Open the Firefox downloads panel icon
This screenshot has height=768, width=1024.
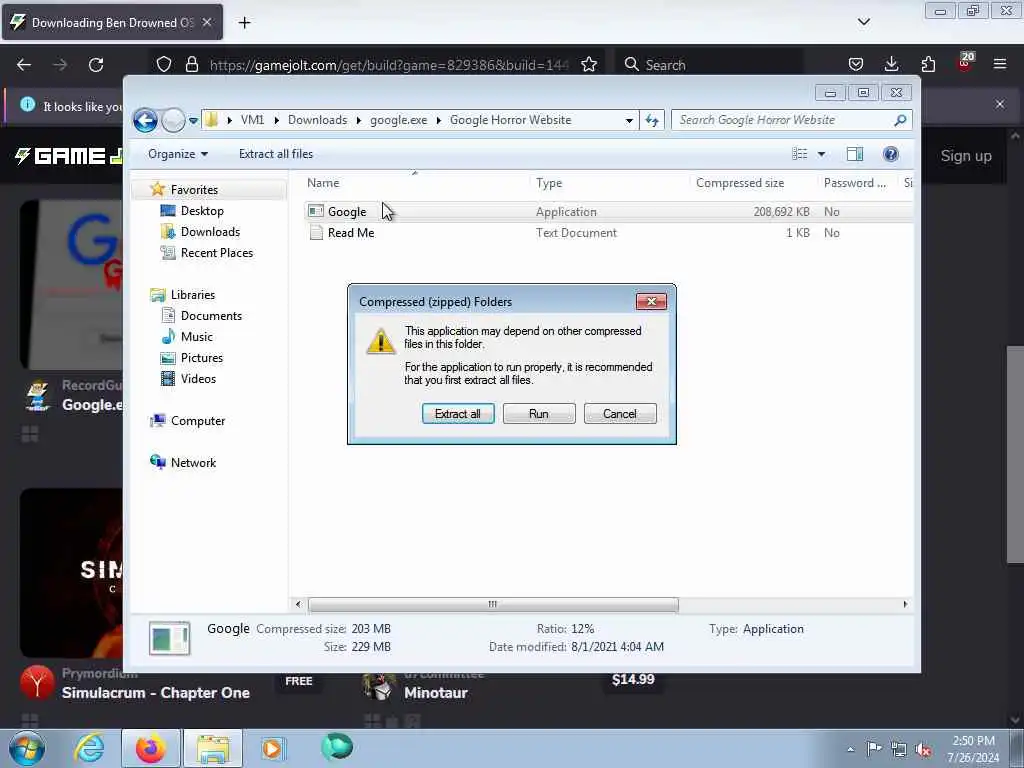(891, 65)
